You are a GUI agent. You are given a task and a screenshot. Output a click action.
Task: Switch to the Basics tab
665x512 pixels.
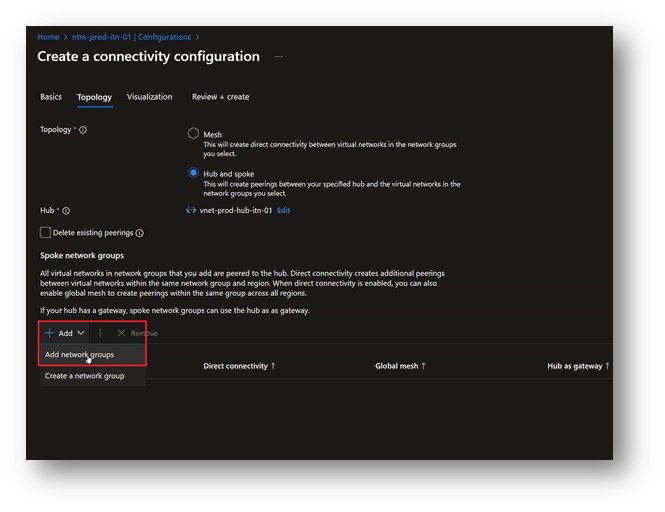point(51,97)
